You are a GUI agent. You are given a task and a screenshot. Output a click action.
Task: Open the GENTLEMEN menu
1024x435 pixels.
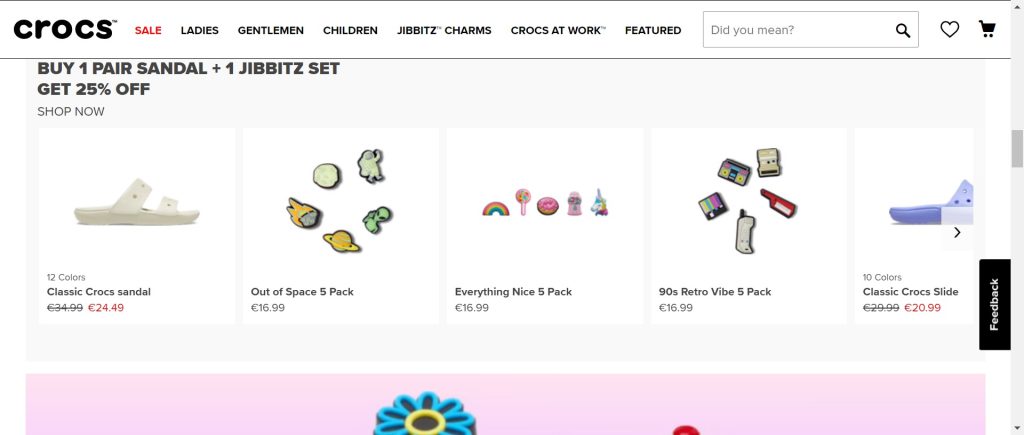(x=271, y=30)
